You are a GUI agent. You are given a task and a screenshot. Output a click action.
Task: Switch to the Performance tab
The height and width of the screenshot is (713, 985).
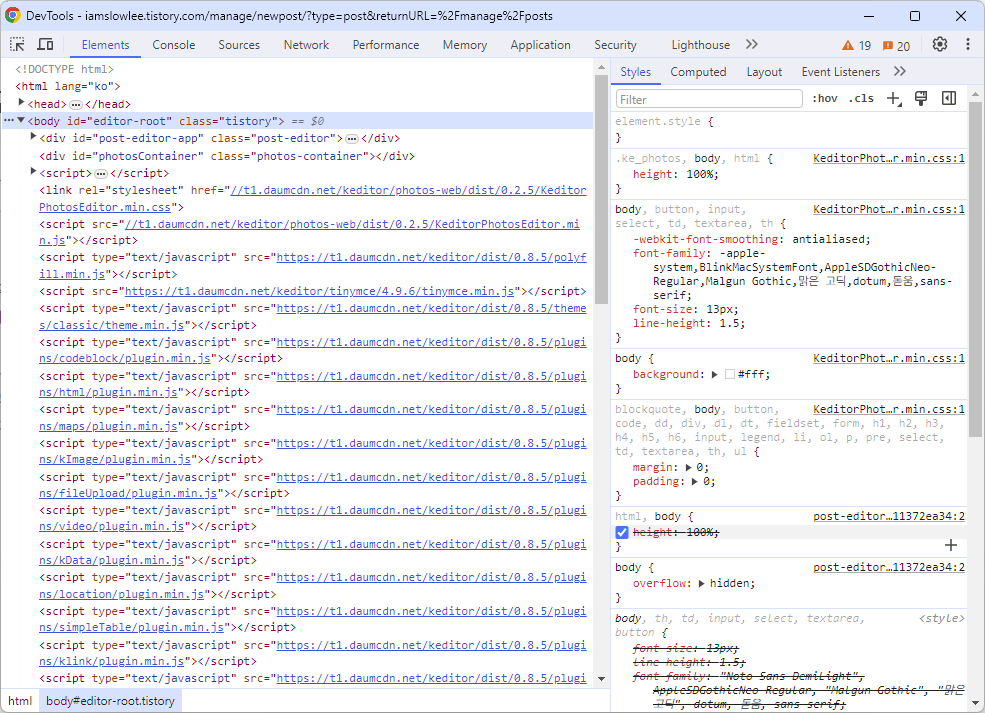386,45
